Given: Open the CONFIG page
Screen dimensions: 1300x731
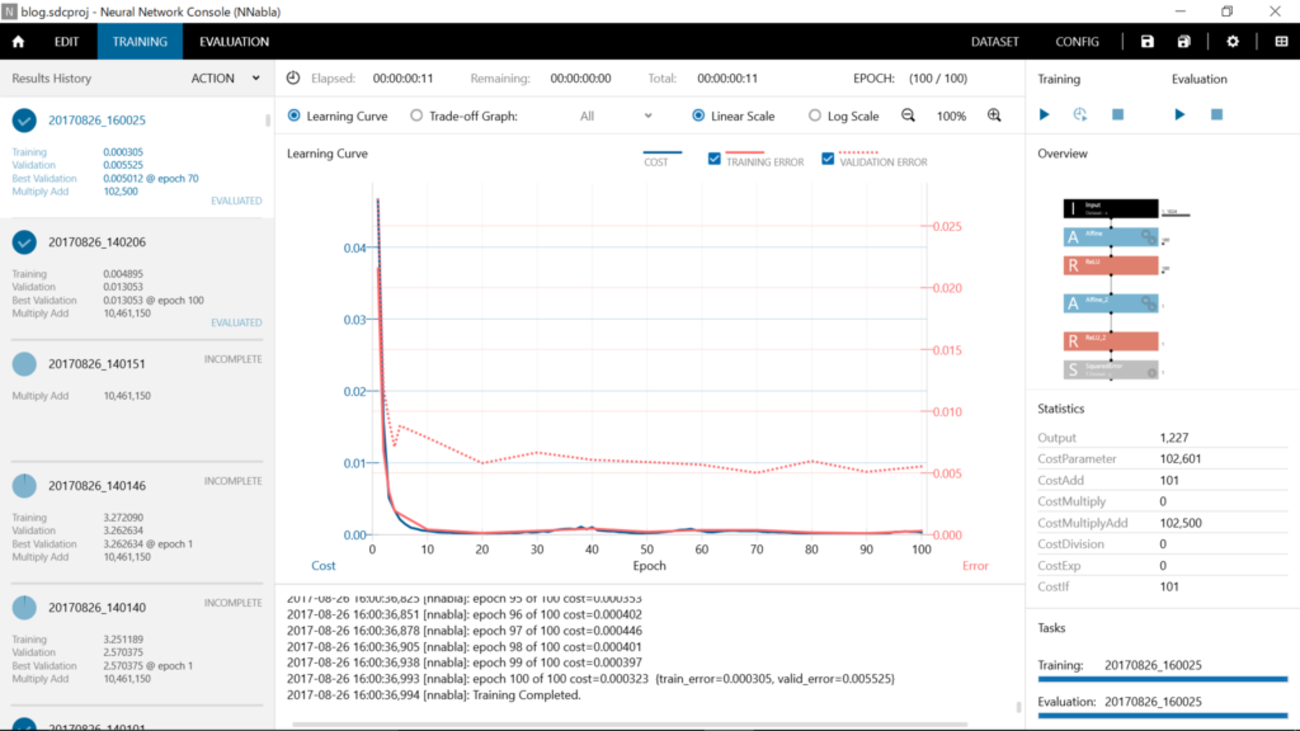Looking at the screenshot, I should [1077, 42].
